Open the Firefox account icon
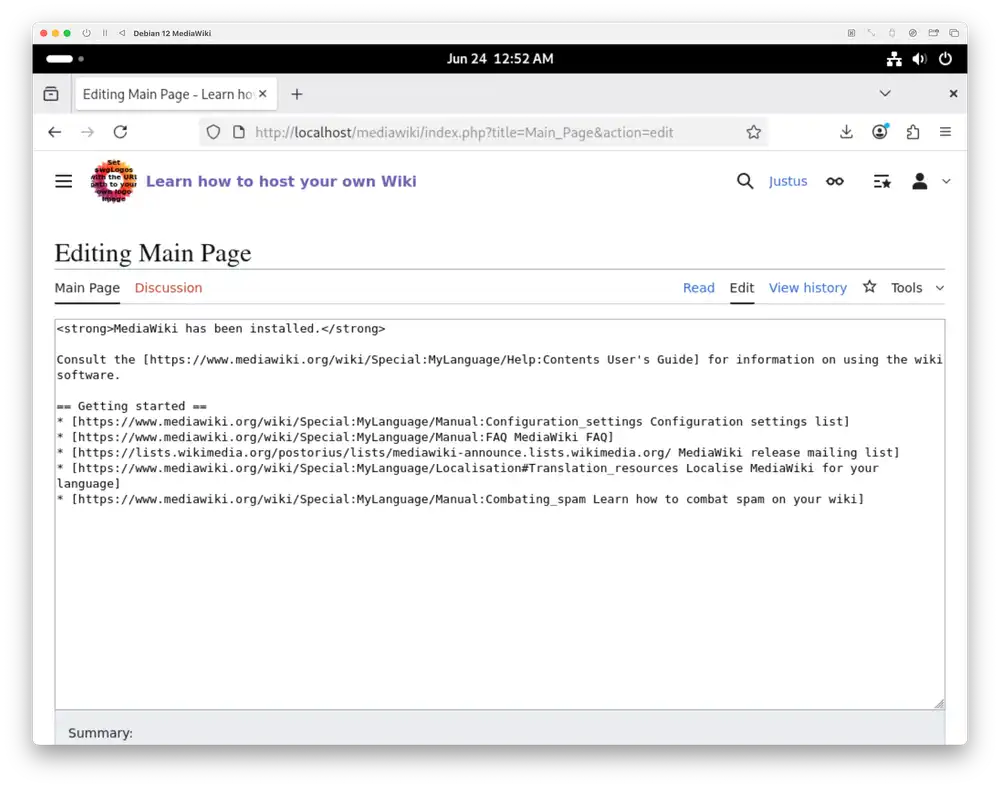The height and width of the screenshot is (788, 1000). pos(879,132)
